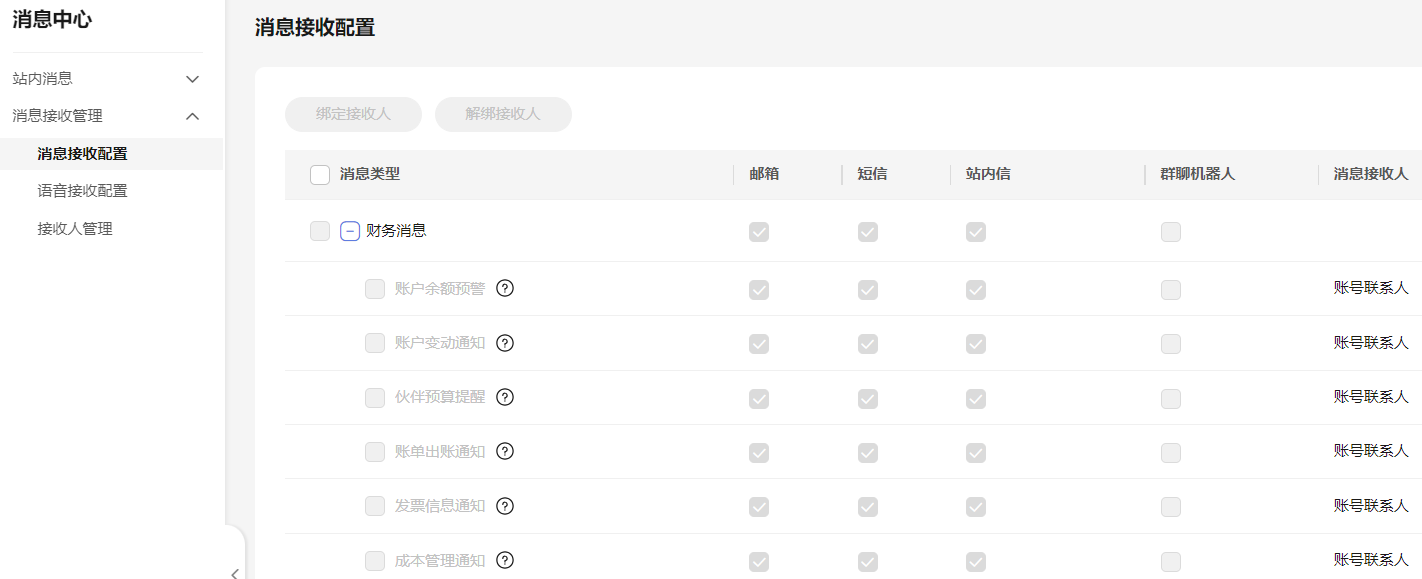The image size is (1422, 579).
Task: Toggle 短信 checkbox for 账单出账通知
Action: click(x=868, y=453)
